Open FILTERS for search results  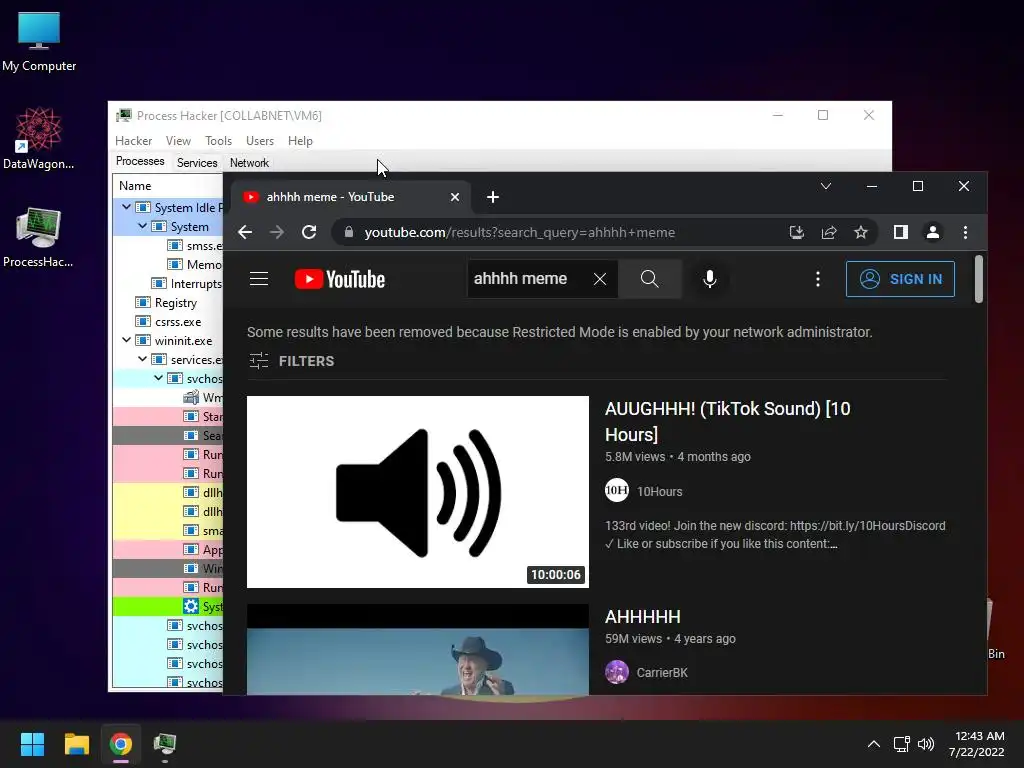click(292, 360)
